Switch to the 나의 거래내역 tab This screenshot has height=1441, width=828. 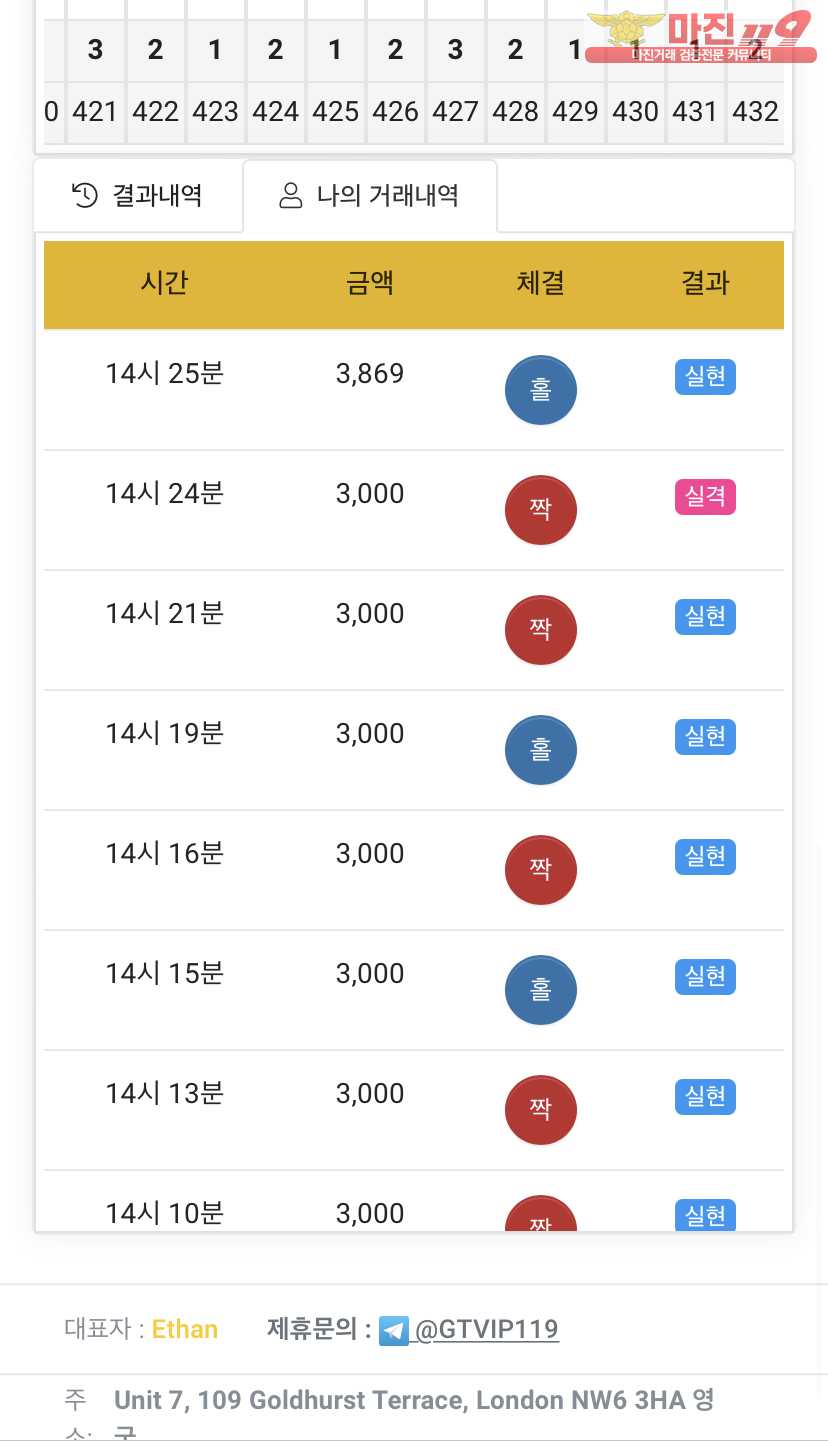click(369, 196)
